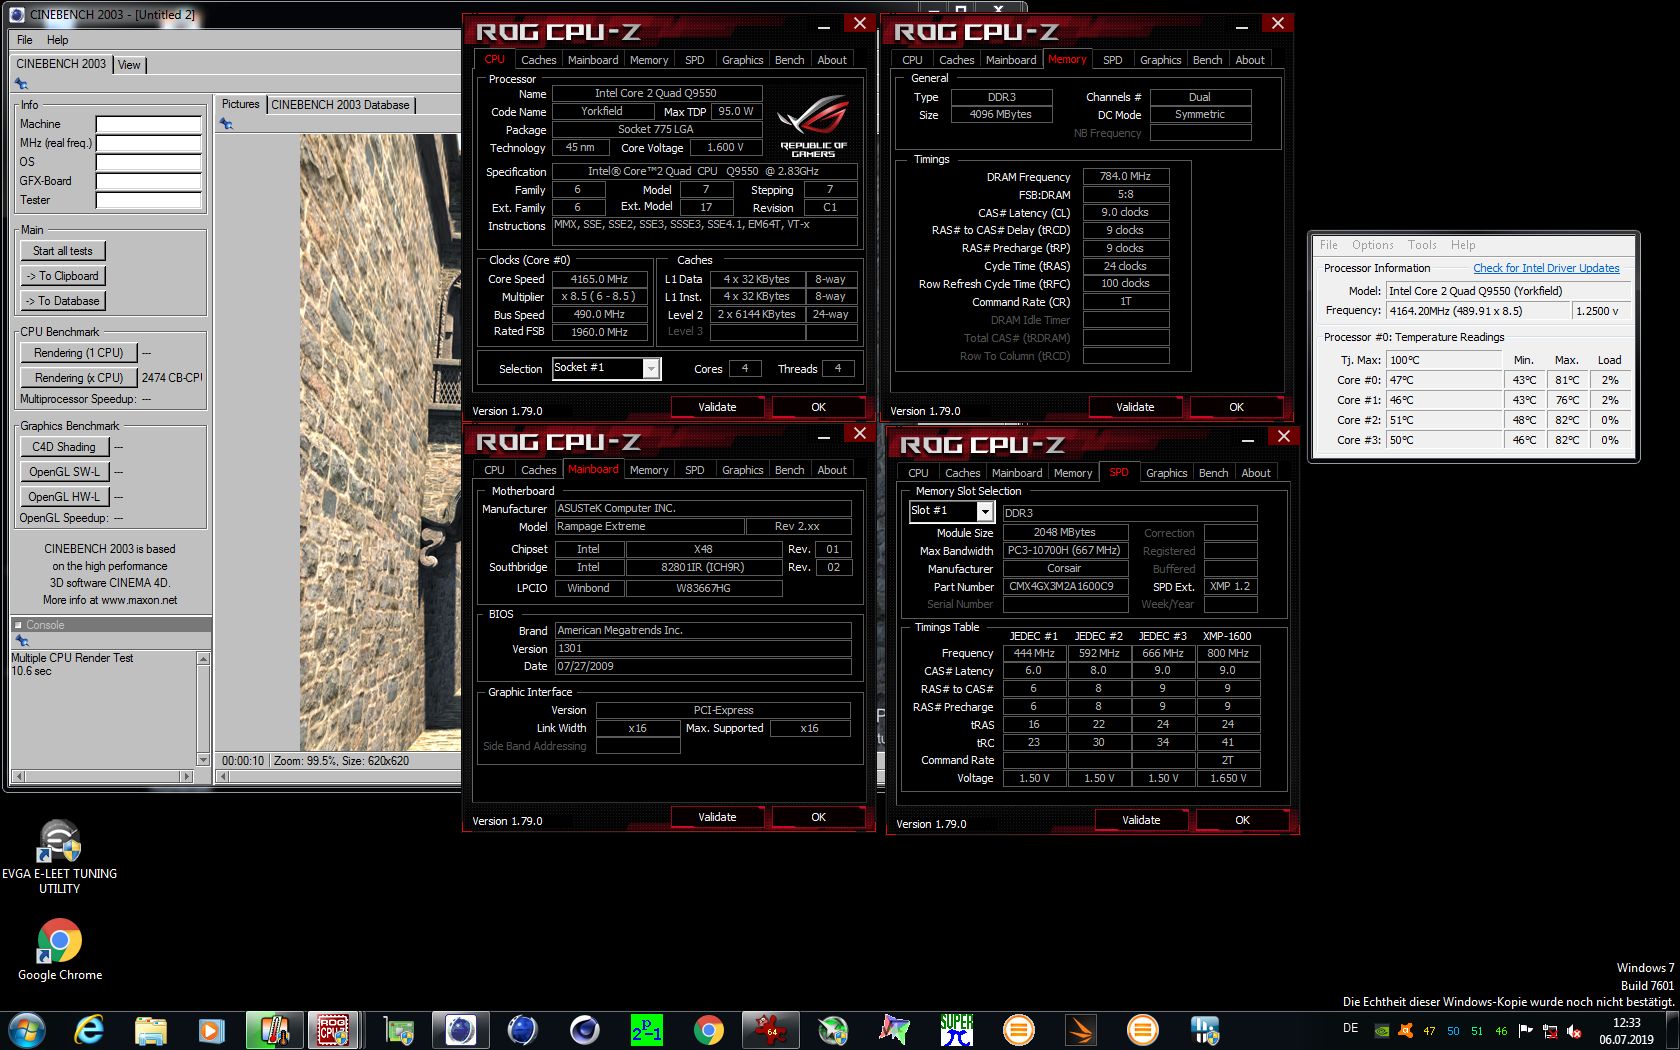Run Rendering (x CPU) benchmark
The height and width of the screenshot is (1050, 1680).
(x=78, y=378)
